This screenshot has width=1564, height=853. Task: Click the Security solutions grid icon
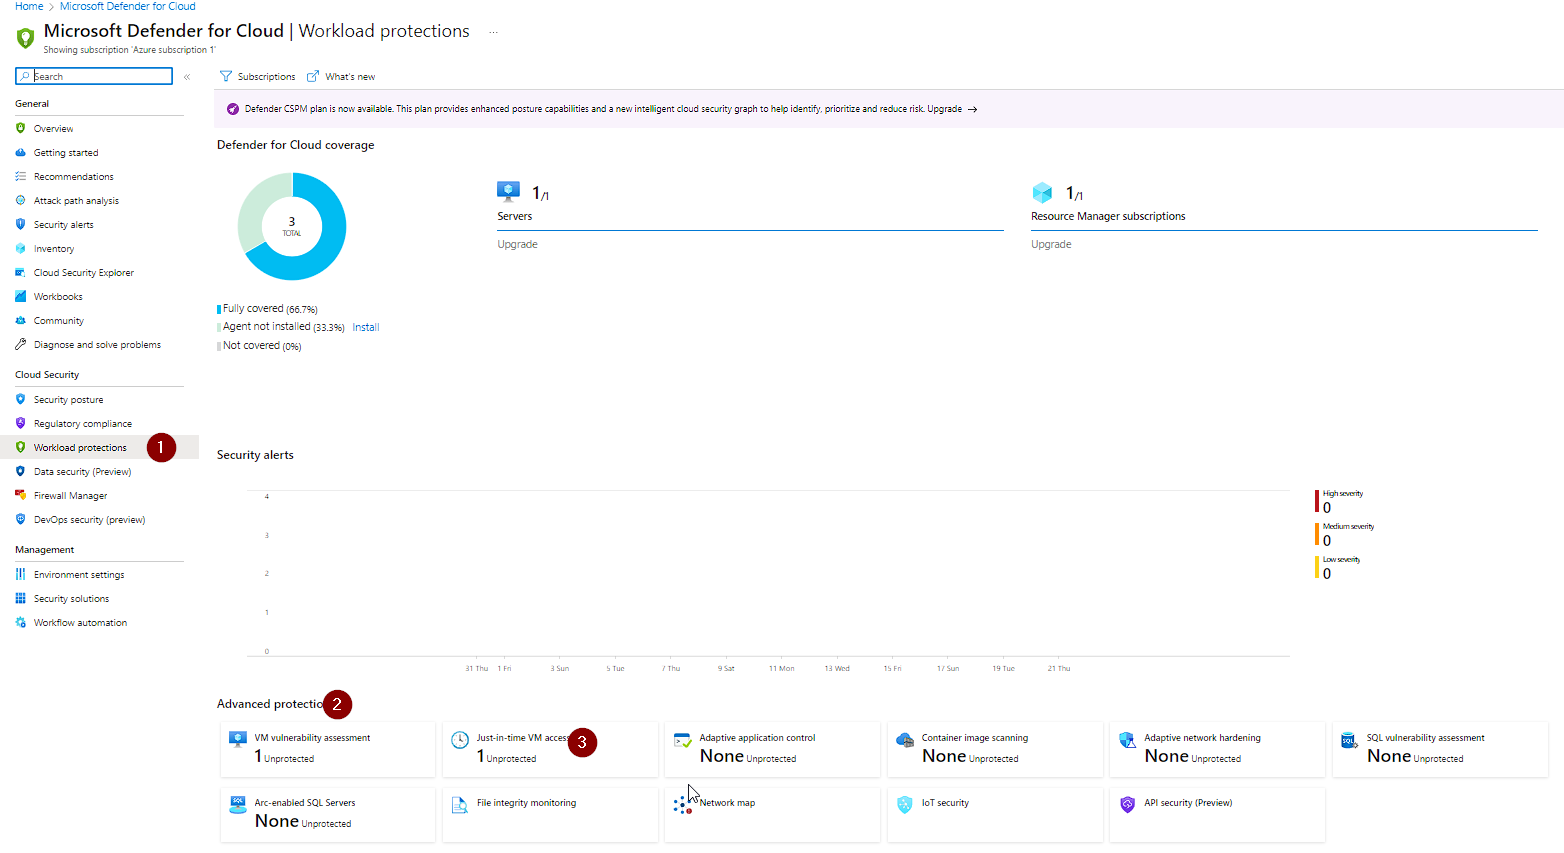coord(20,598)
